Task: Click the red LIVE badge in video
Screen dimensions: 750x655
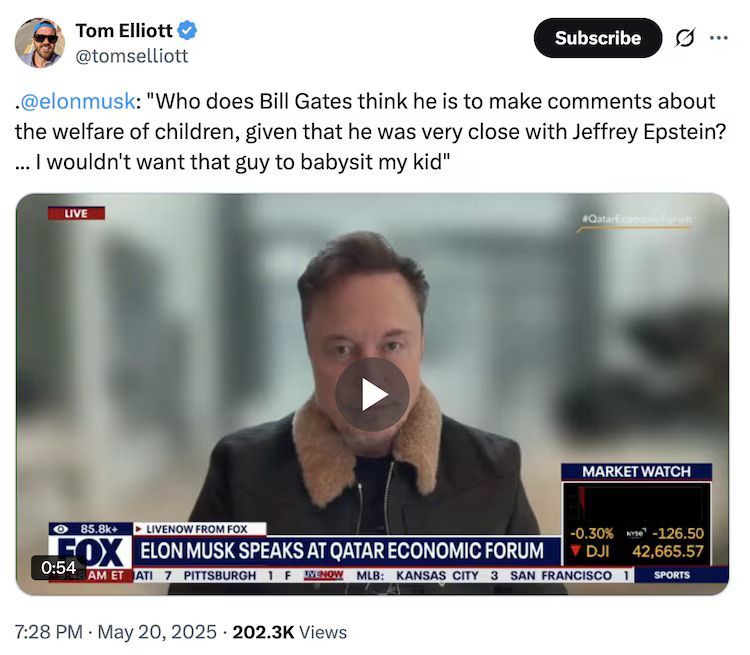Action: pyautogui.click(x=76, y=213)
